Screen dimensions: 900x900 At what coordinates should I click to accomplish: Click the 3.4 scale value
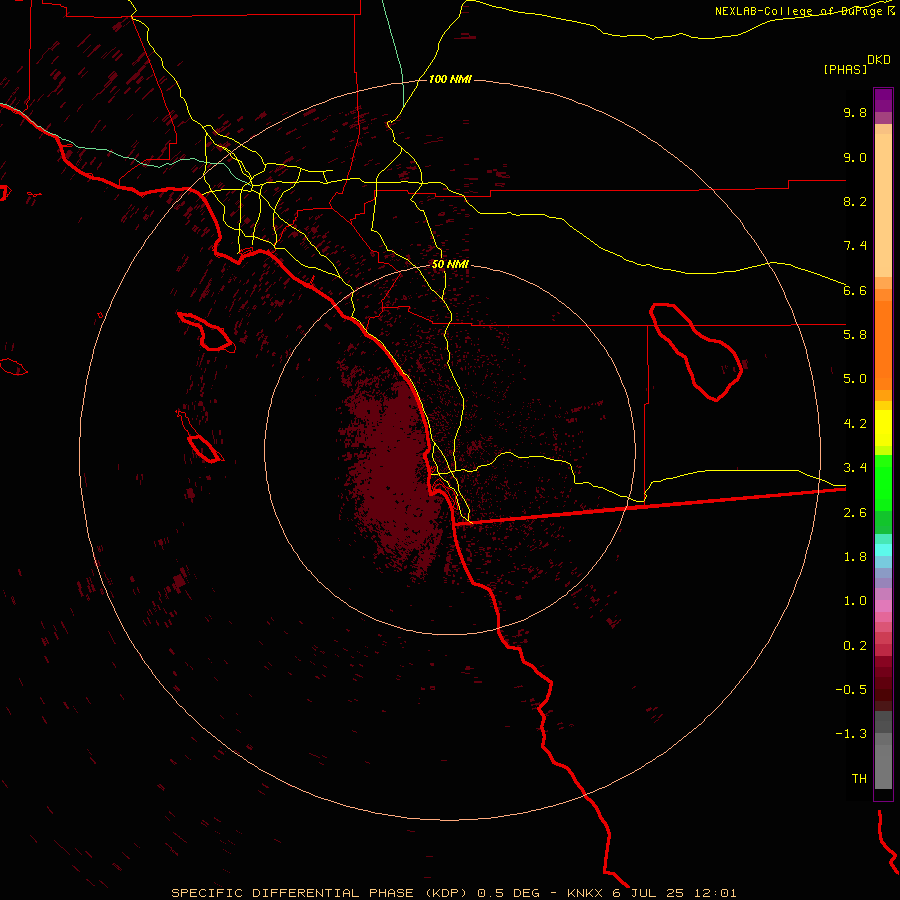855,468
